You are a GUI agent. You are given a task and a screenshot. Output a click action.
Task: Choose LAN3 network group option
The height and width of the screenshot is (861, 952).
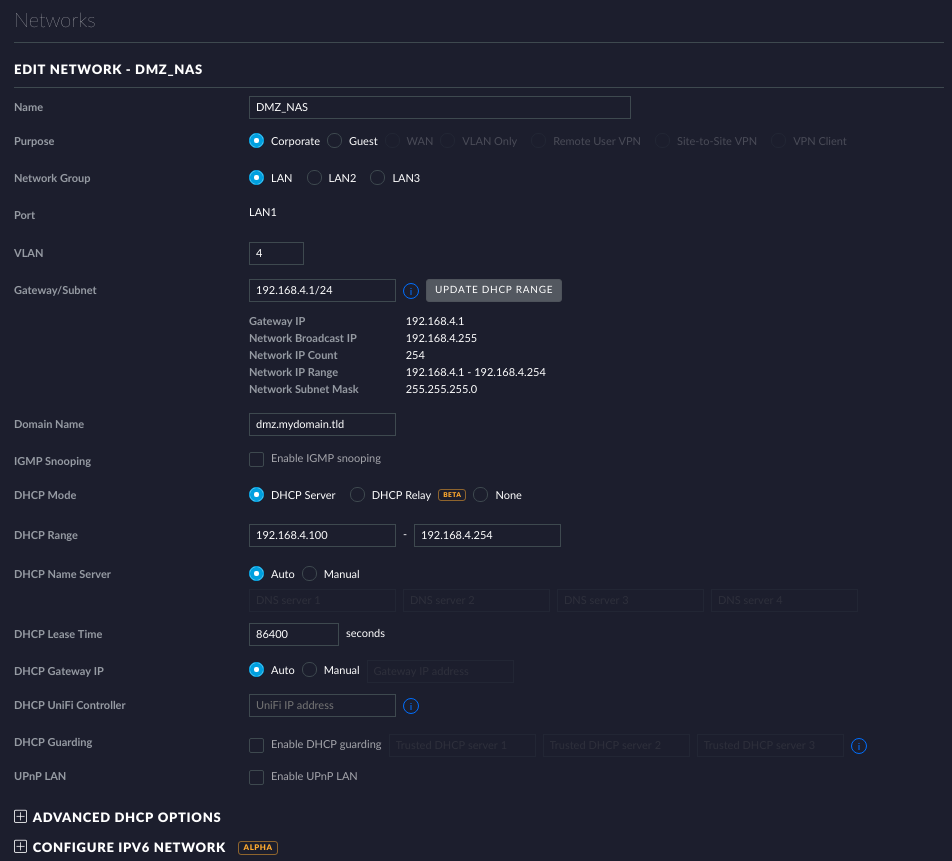(x=378, y=178)
